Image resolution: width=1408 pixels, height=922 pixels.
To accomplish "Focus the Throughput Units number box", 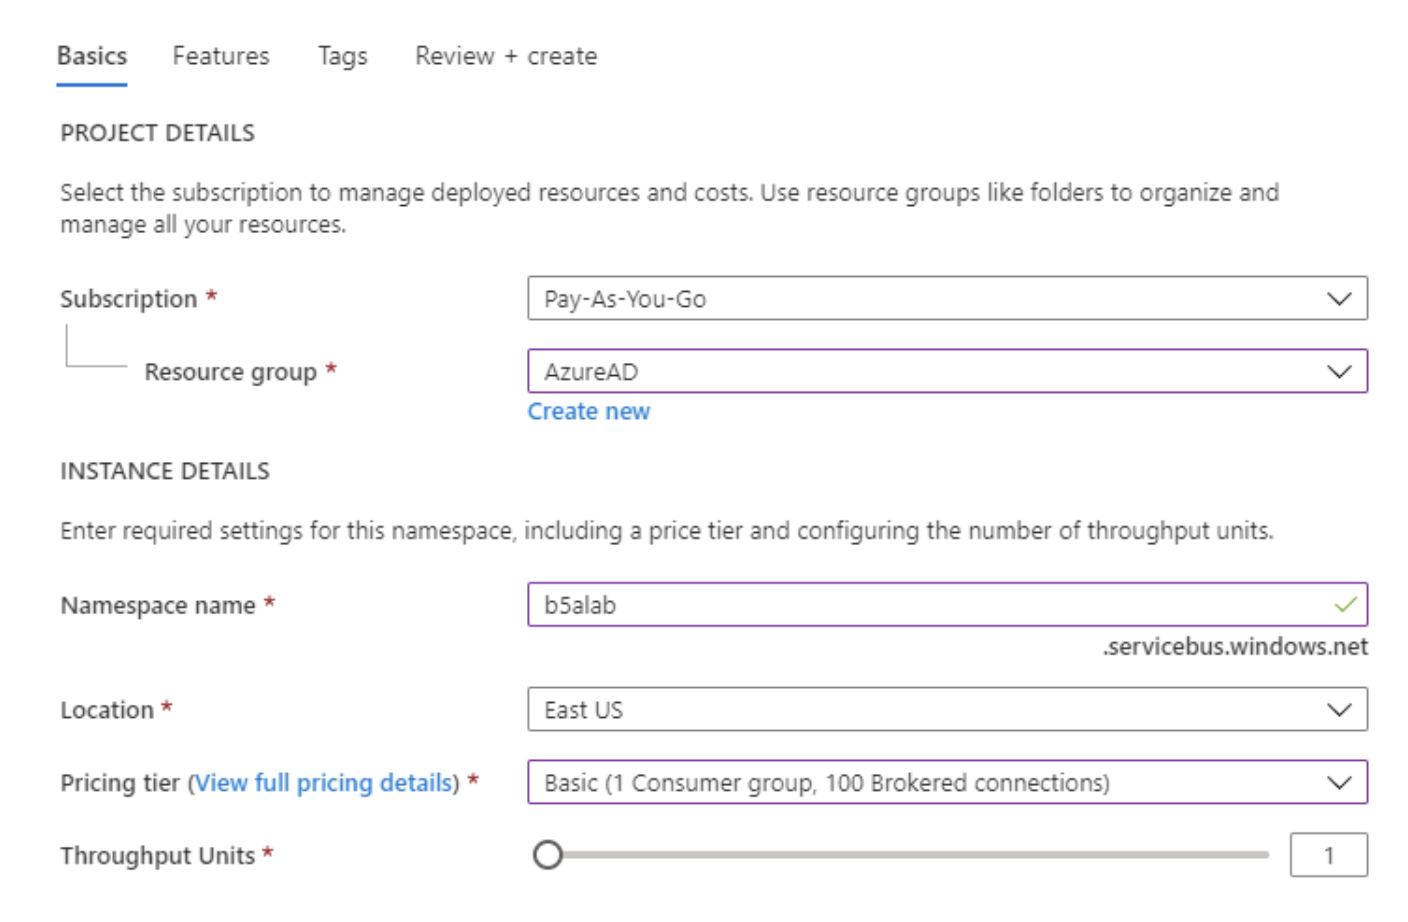I will pyautogui.click(x=1328, y=855).
